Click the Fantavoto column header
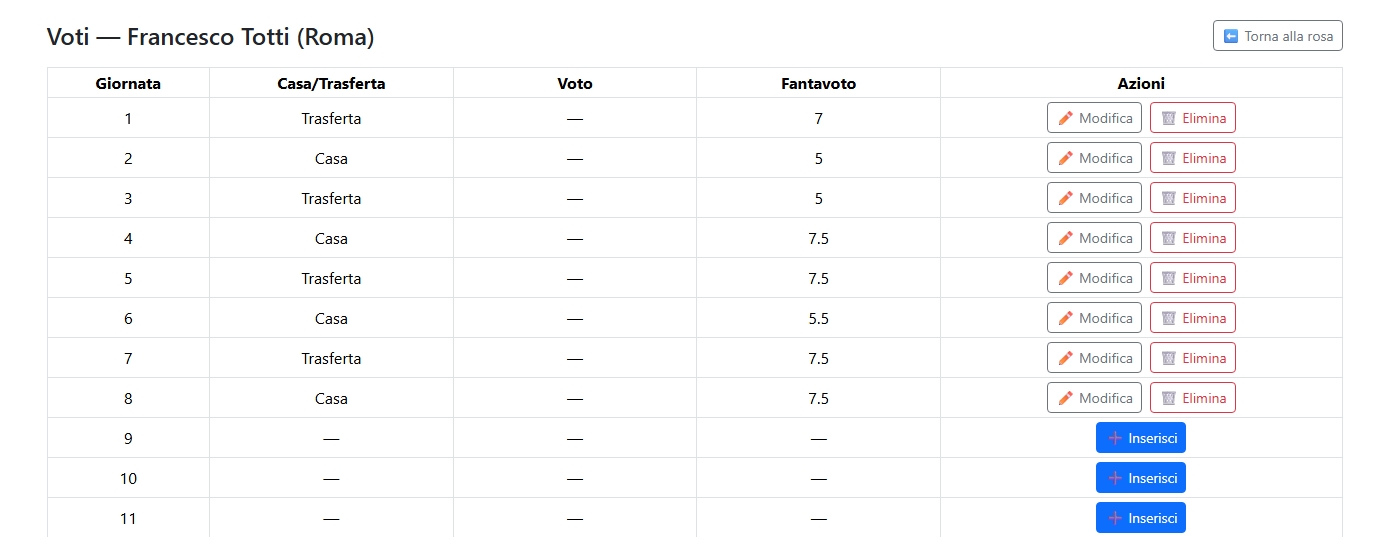Screen dimensions: 1381x537 (x=818, y=84)
